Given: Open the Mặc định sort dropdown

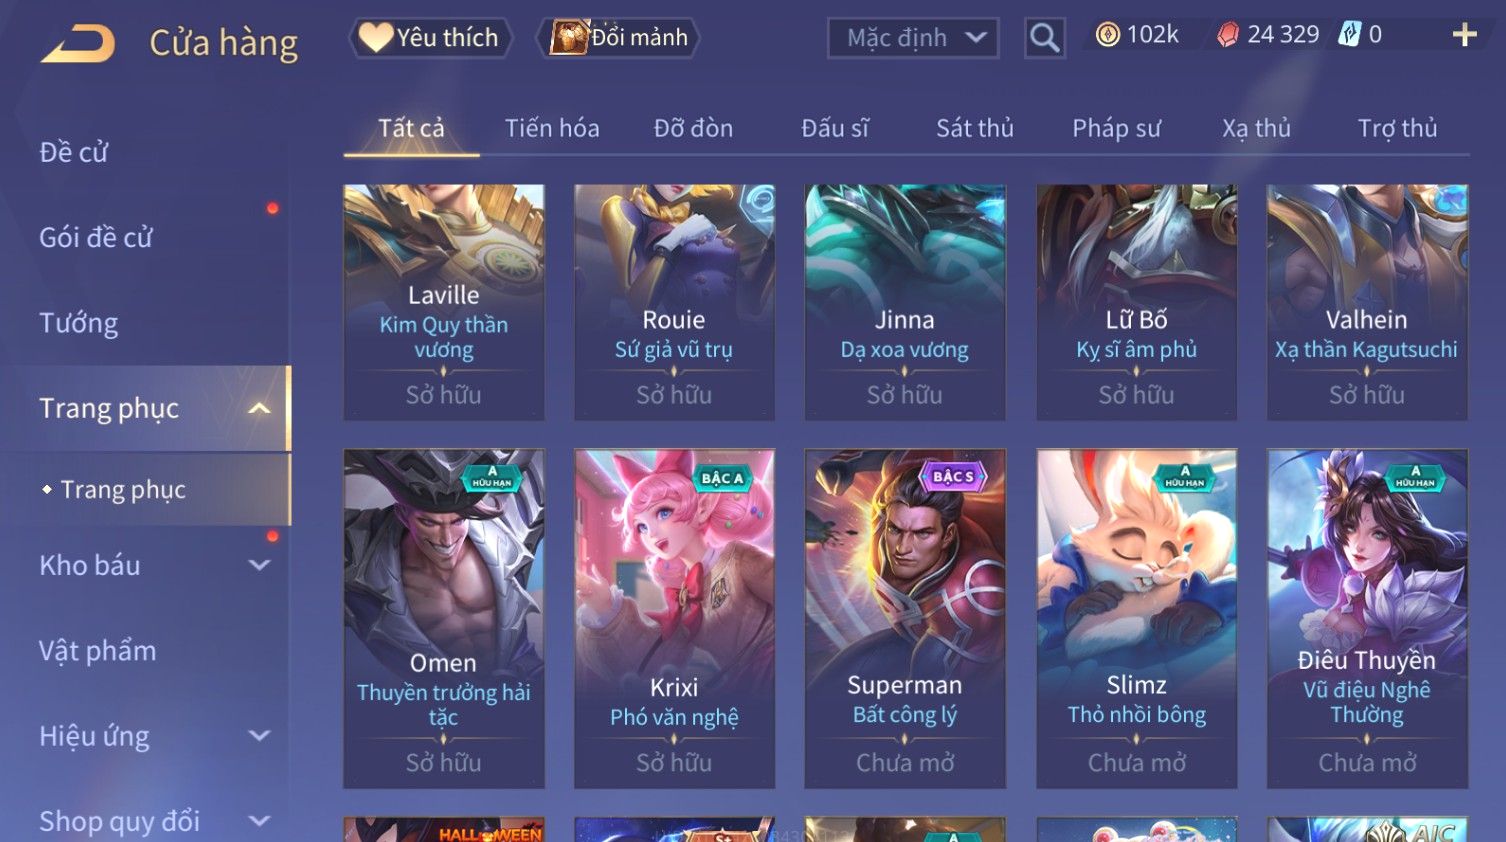Looking at the screenshot, I should (x=913, y=38).
